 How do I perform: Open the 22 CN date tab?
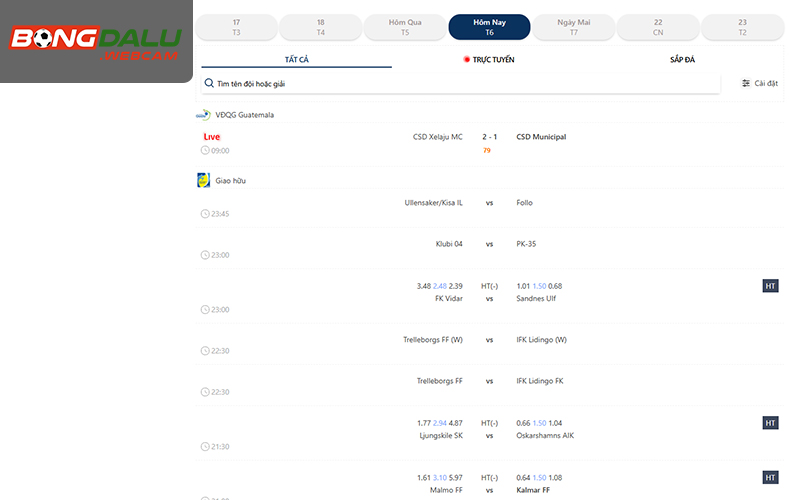pos(657,27)
